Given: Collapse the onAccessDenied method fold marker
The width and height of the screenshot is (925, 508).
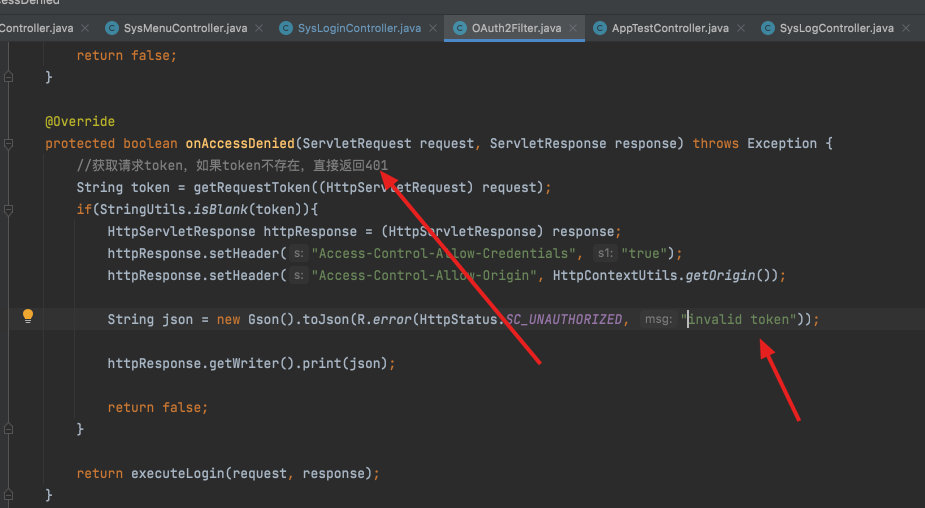Looking at the screenshot, I should point(8,143).
